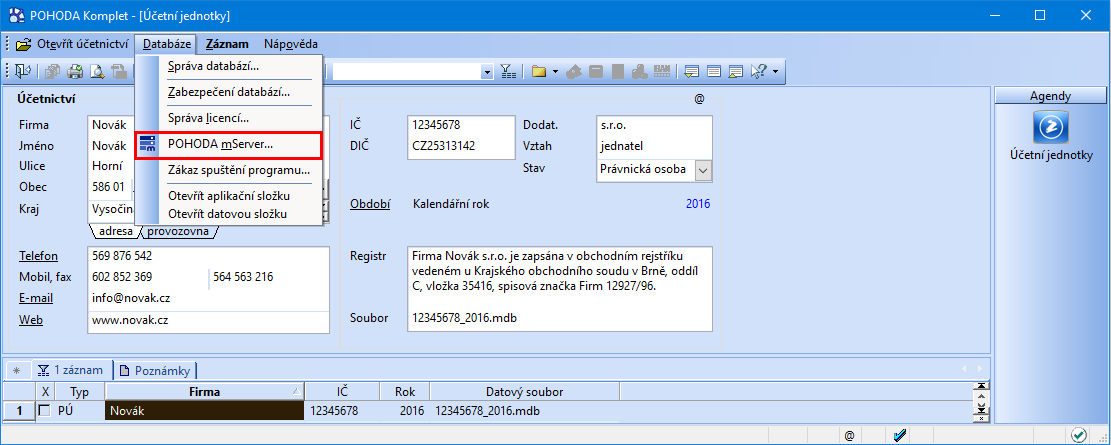Click the green circled check status icon
The image size is (1111, 445).
coord(1078,434)
